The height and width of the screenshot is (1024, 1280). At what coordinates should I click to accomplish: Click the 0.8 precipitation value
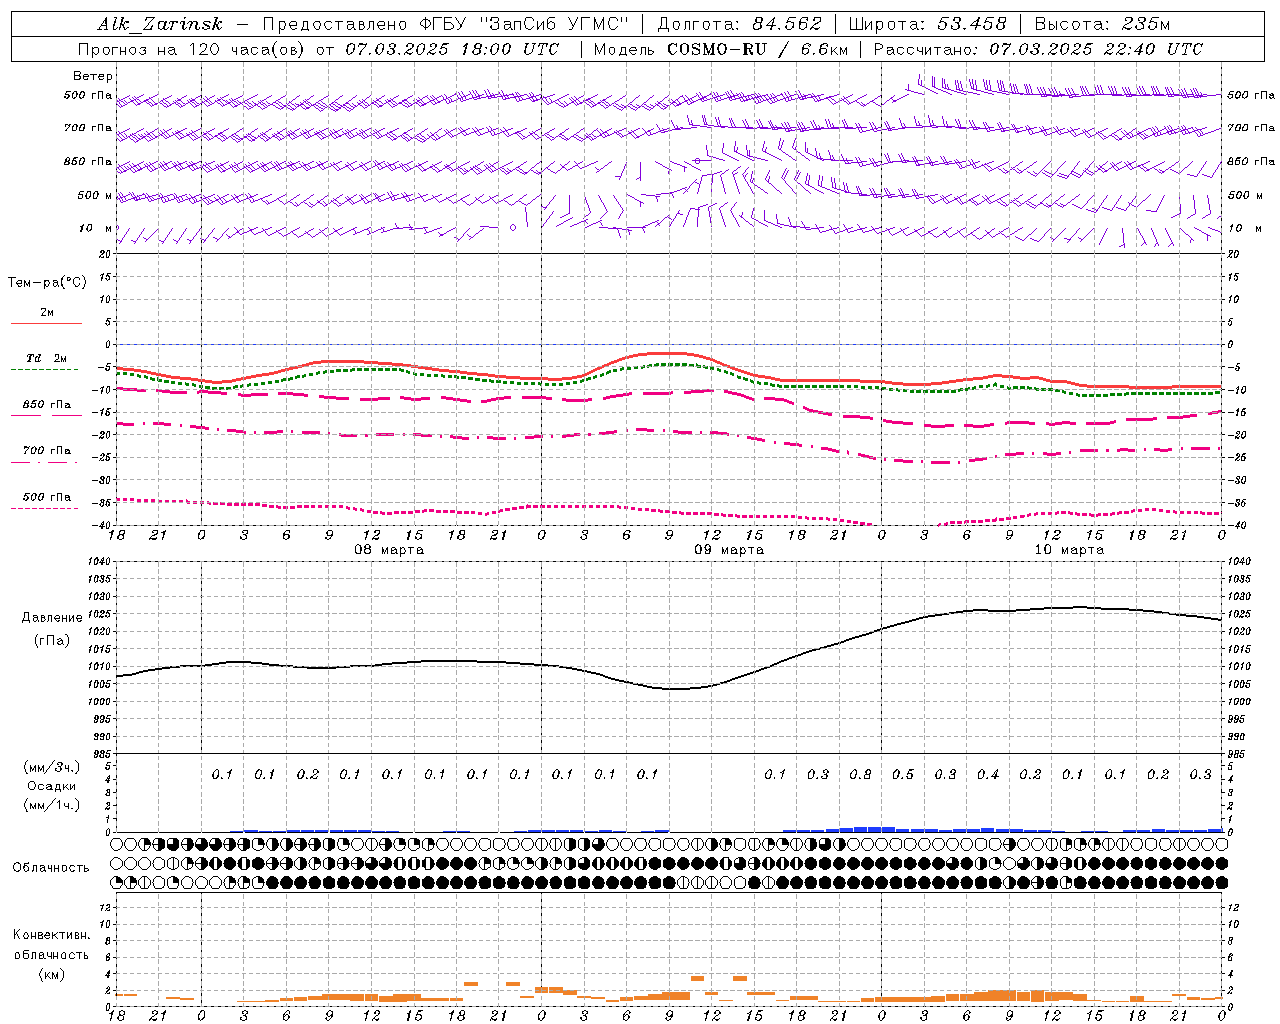click(x=860, y=774)
